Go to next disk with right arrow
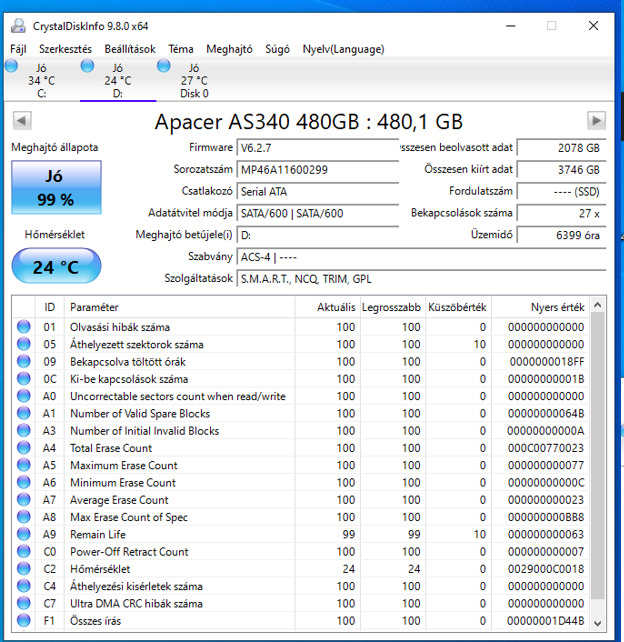The image size is (624, 642). (x=597, y=121)
